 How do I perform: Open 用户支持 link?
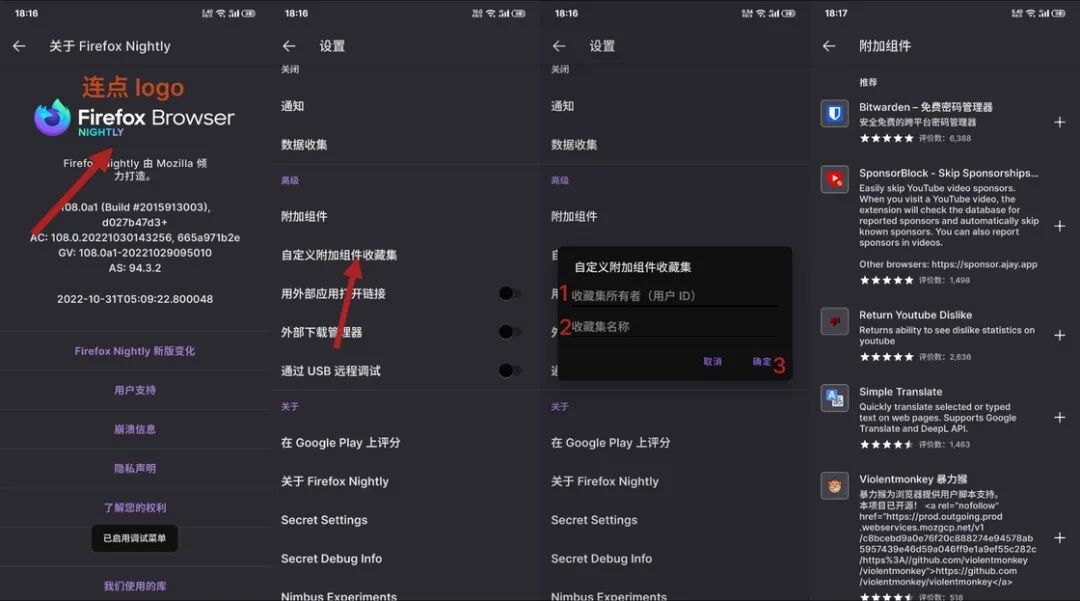pyautogui.click(x=135, y=390)
